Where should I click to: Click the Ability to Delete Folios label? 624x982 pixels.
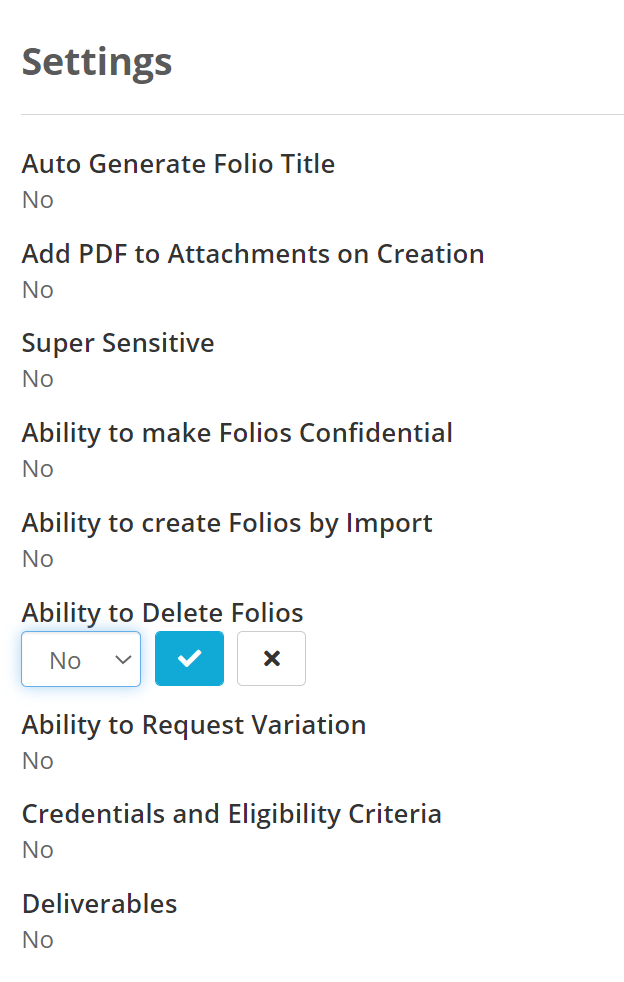click(163, 613)
